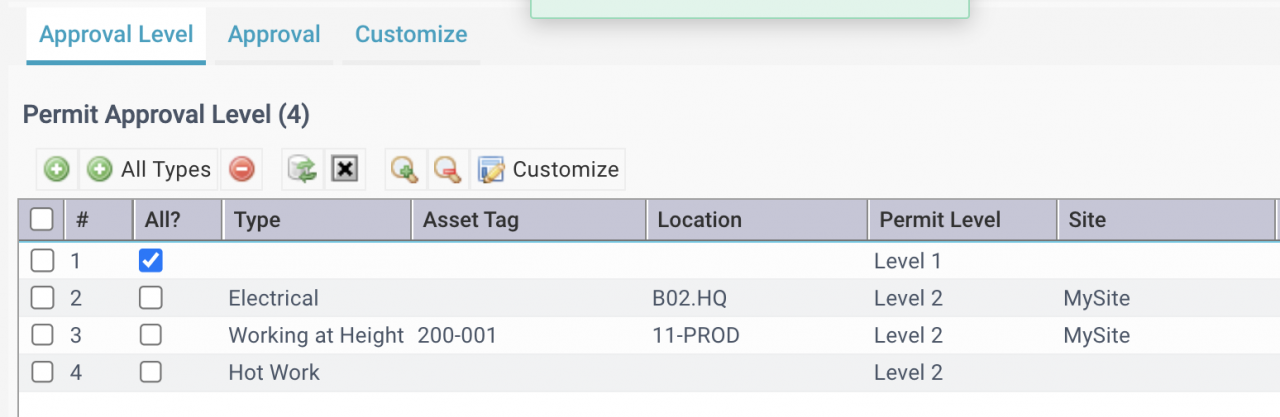
Task: Toggle the select-all checkbox in header
Action: pos(42,219)
